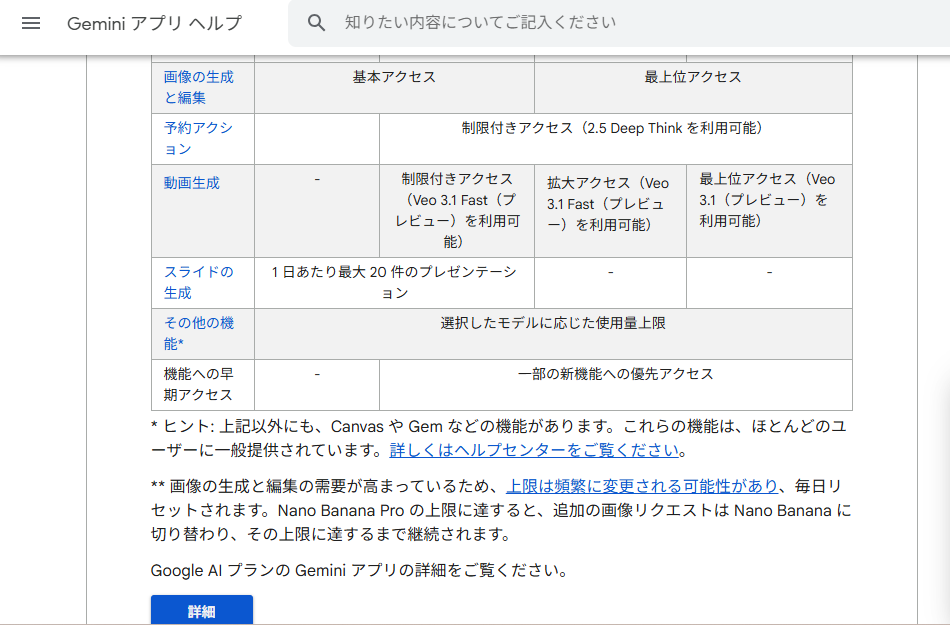Click the magnifier search icon
The image size is (950, 625).
[317, 23]
